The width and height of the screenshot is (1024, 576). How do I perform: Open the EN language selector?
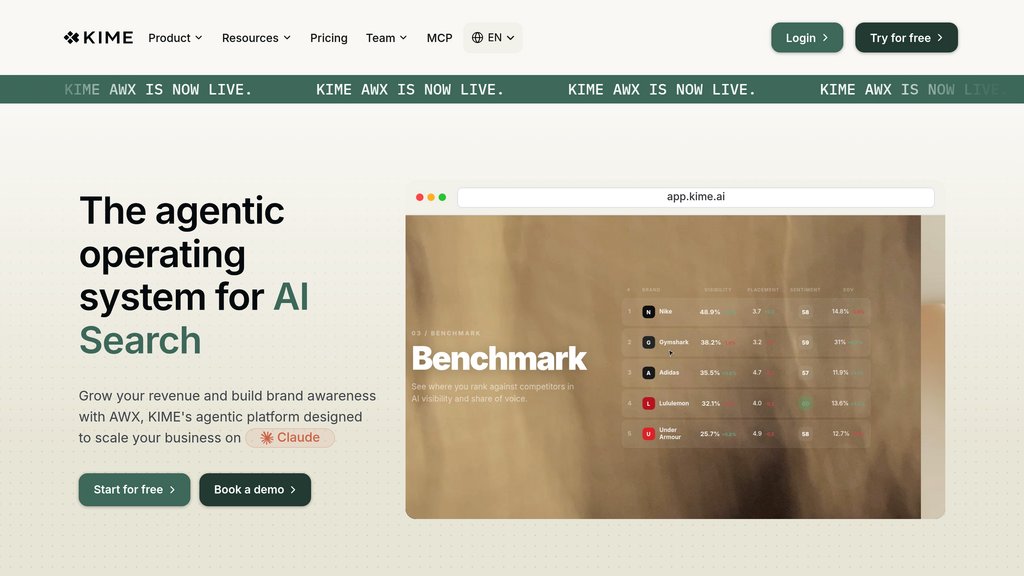[x=493, y=38]
